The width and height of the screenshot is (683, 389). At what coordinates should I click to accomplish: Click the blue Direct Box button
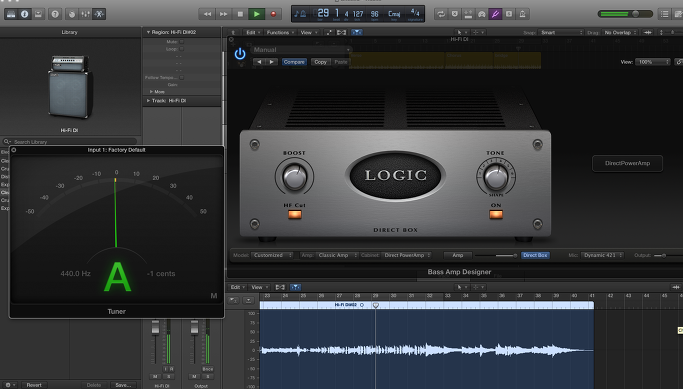[535, 255]
